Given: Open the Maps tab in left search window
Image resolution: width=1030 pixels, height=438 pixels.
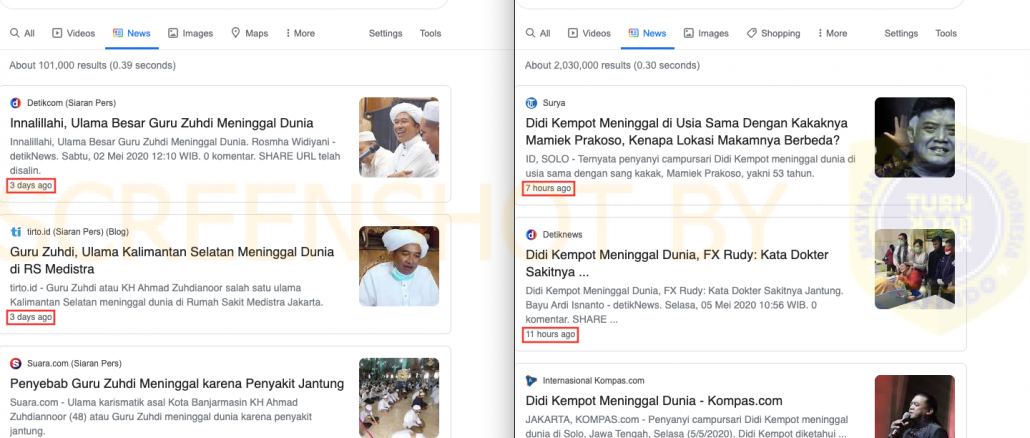Looking at the screenshot, I should (250, 33).
